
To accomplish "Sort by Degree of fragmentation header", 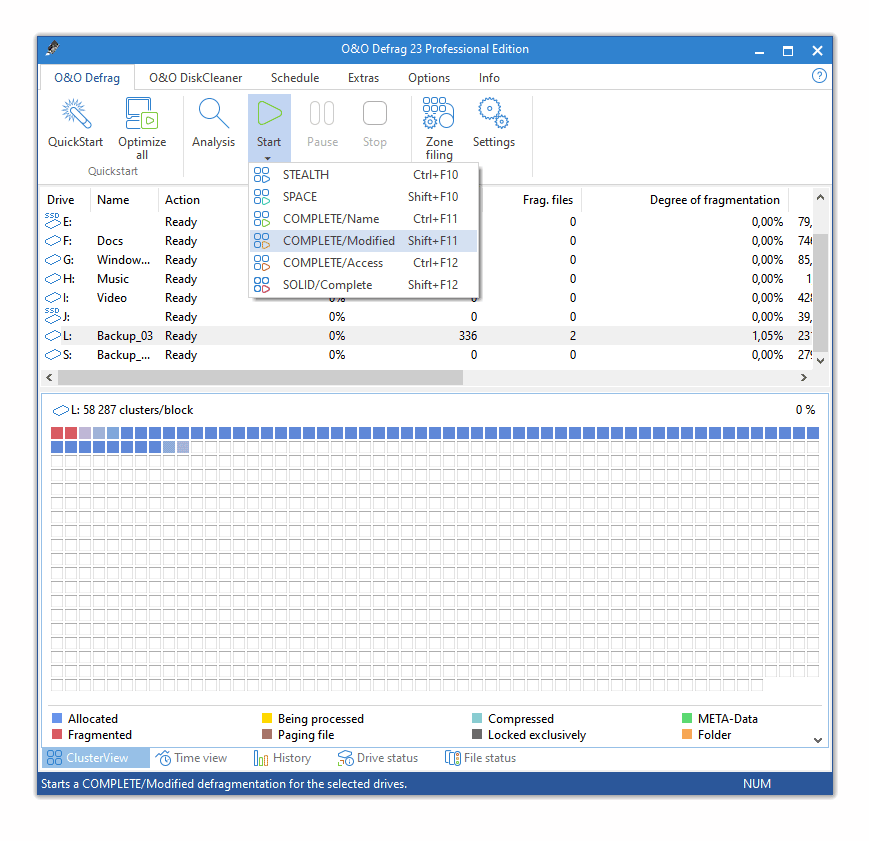I will coord(714,200).
